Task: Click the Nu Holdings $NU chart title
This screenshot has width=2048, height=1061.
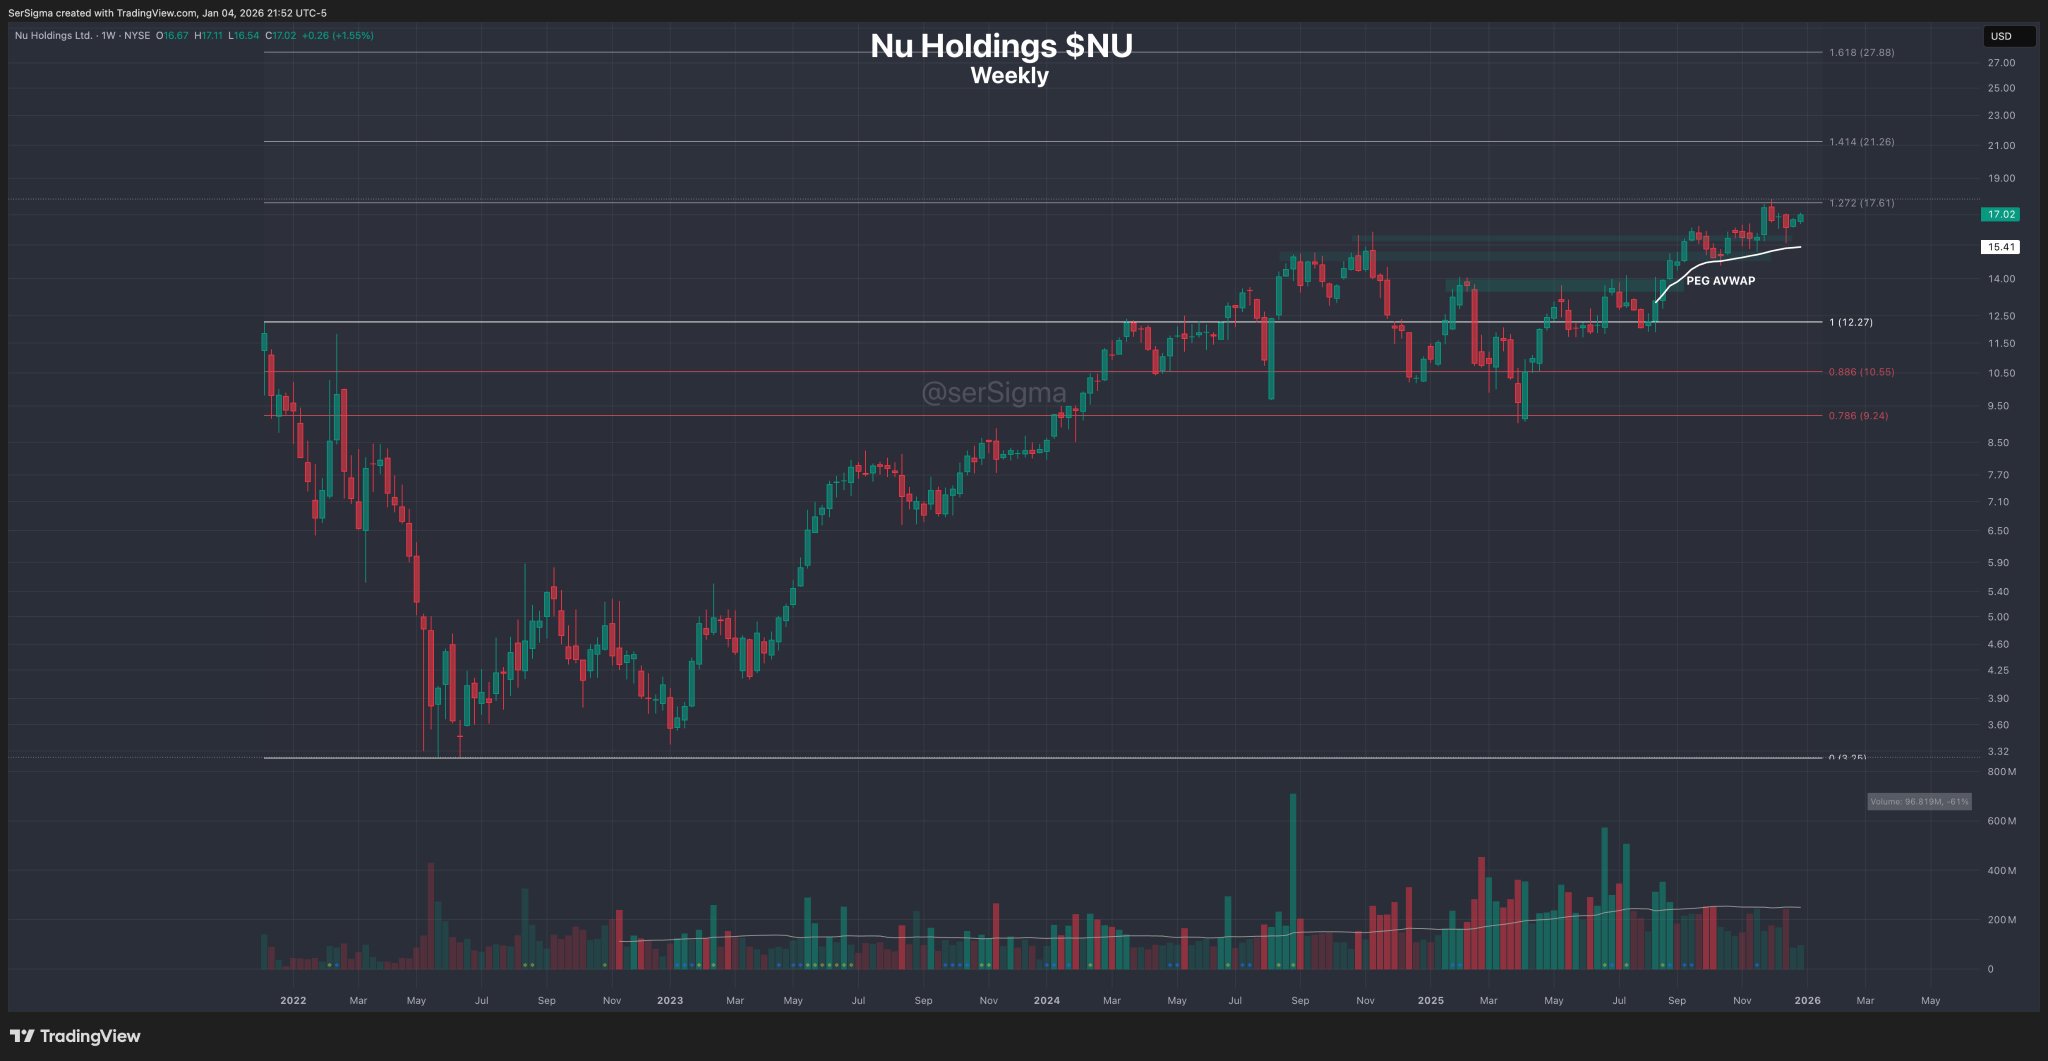Action: pyautogui.click(x=1001, y=46)
